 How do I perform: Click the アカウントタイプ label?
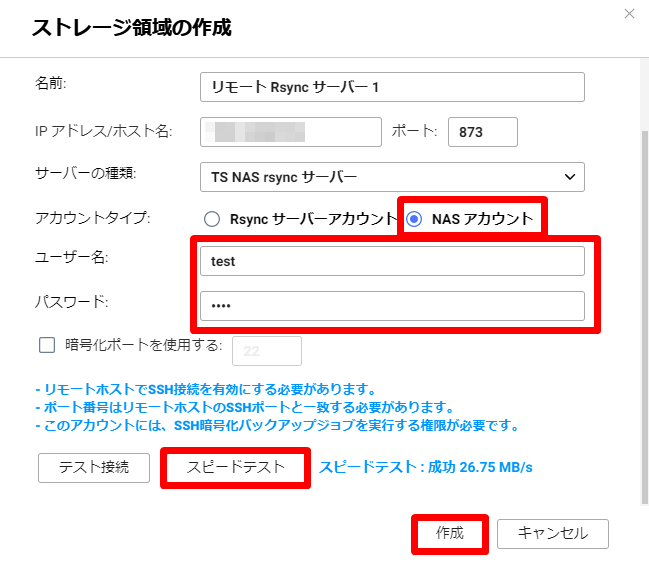coord(92,219)
